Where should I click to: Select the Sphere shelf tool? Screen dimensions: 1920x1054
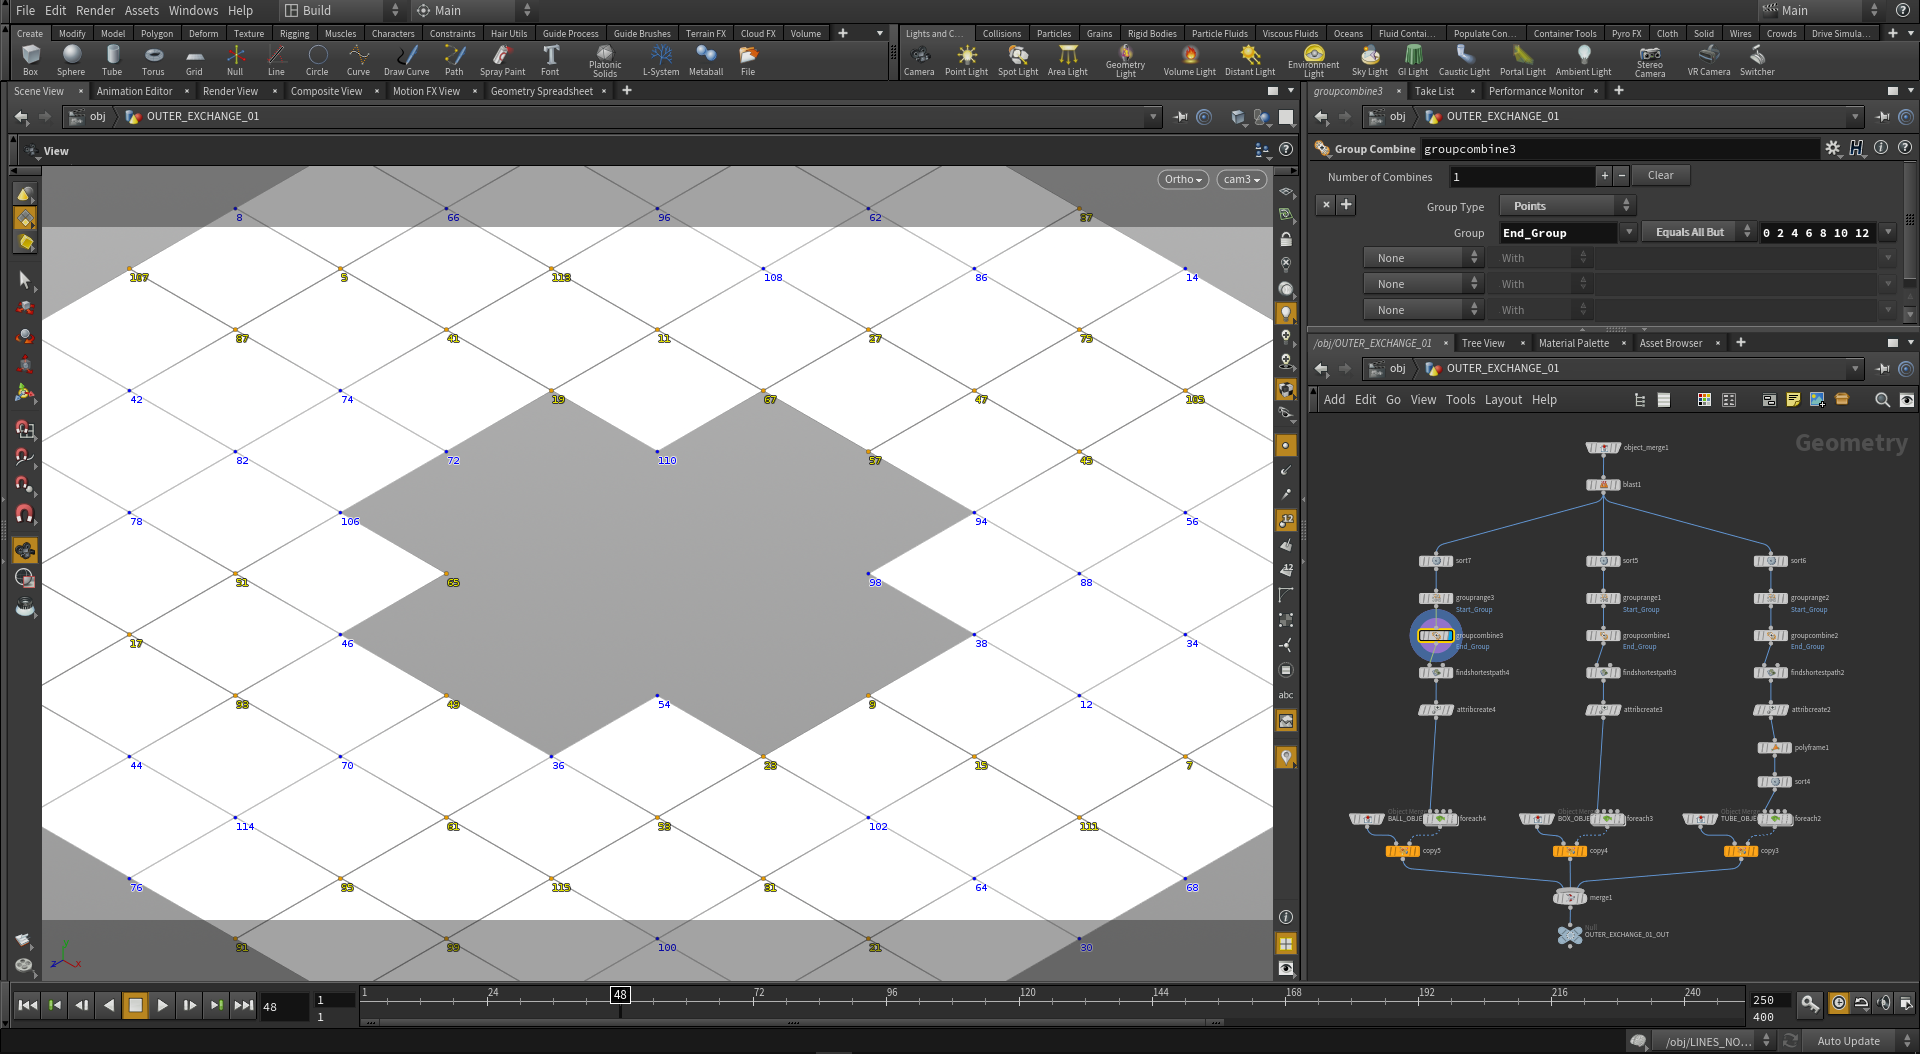point(71,60)
